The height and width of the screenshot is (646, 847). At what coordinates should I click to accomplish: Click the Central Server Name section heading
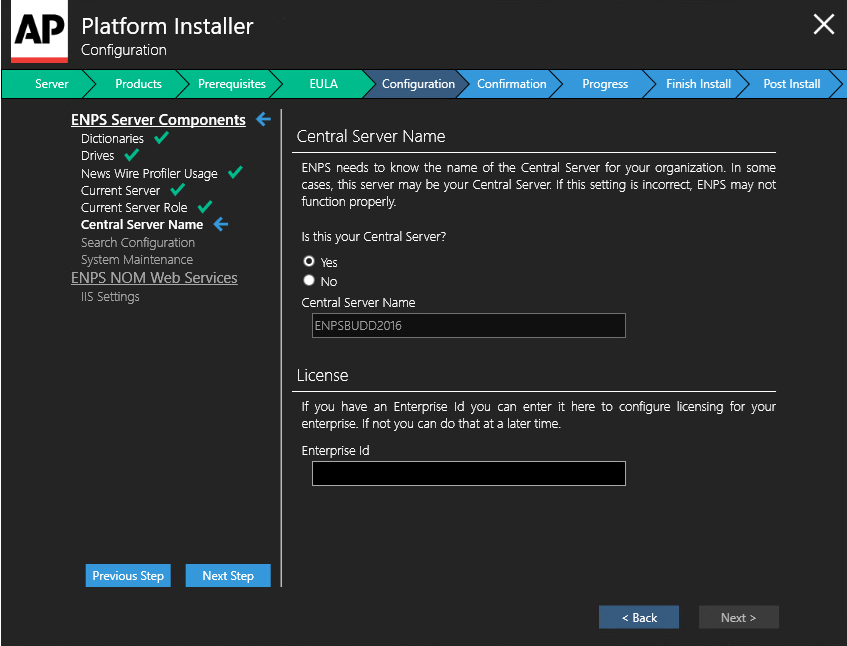coord(371,136)
